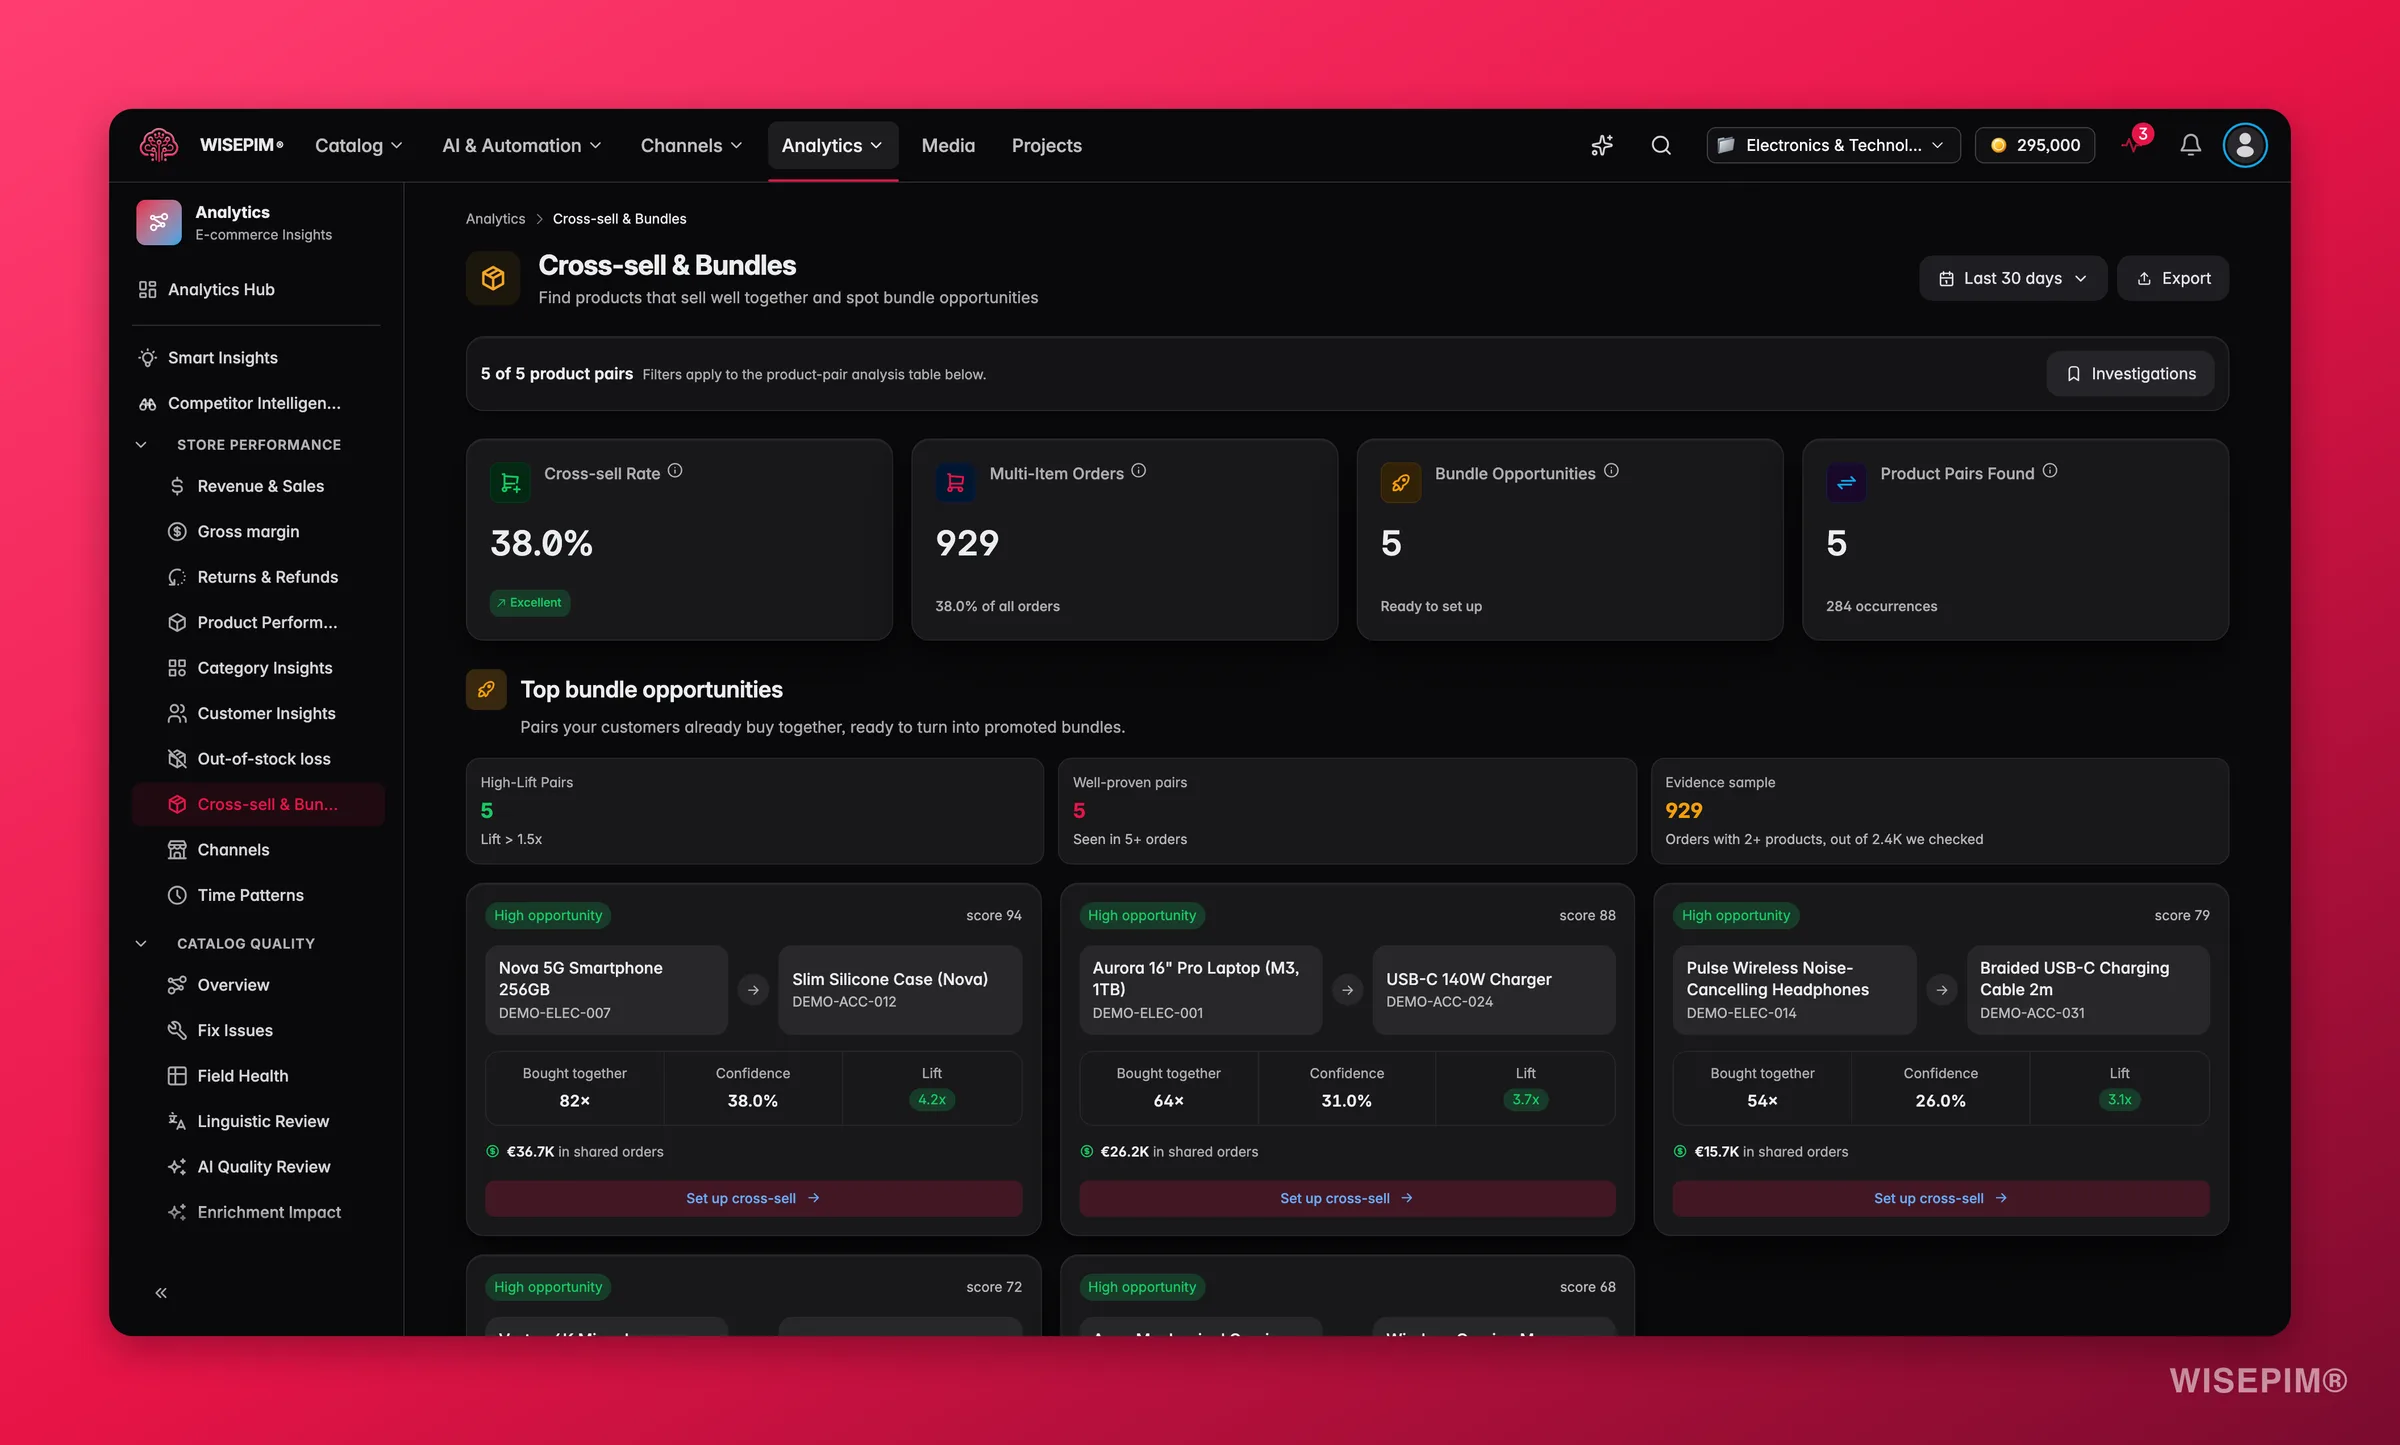
Task: Click the Cross-sell & Bundles page header box icon
Action: coord(493,278)
